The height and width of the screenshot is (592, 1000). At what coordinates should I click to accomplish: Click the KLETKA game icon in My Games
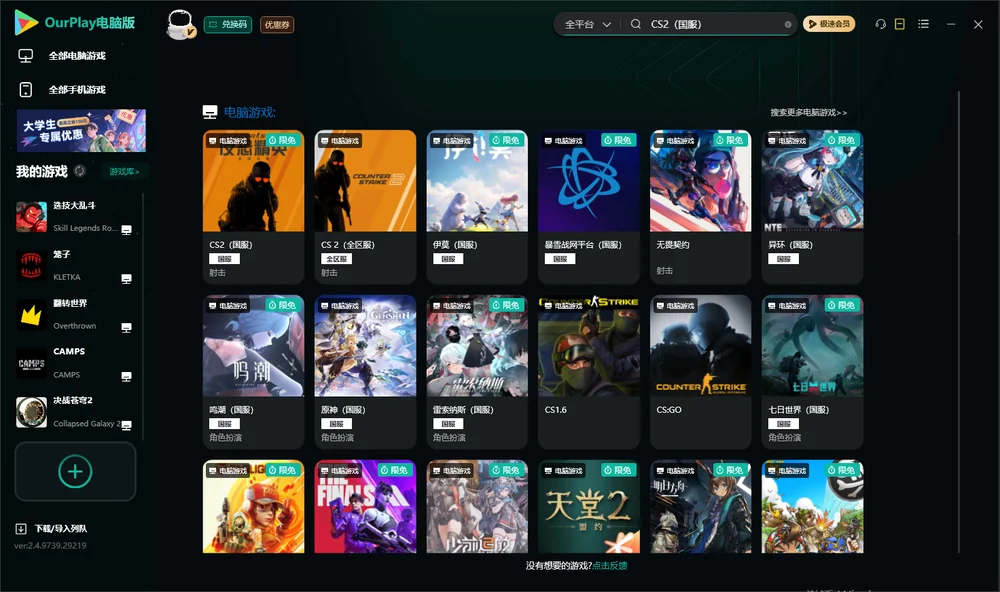coord(31,265)
